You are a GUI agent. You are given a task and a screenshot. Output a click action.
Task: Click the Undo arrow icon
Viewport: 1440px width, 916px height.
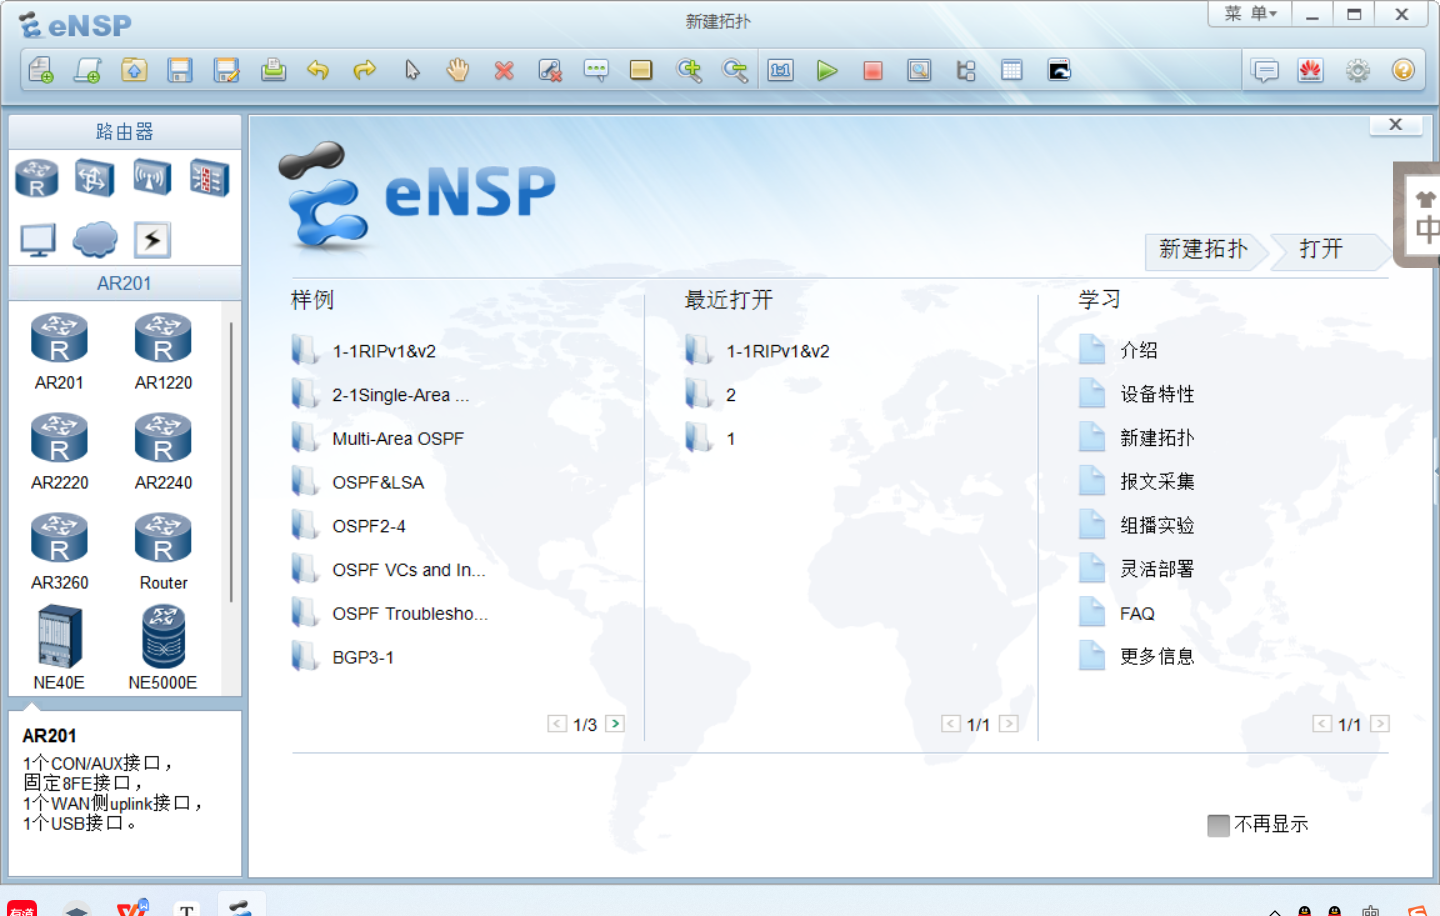[318, 70]
